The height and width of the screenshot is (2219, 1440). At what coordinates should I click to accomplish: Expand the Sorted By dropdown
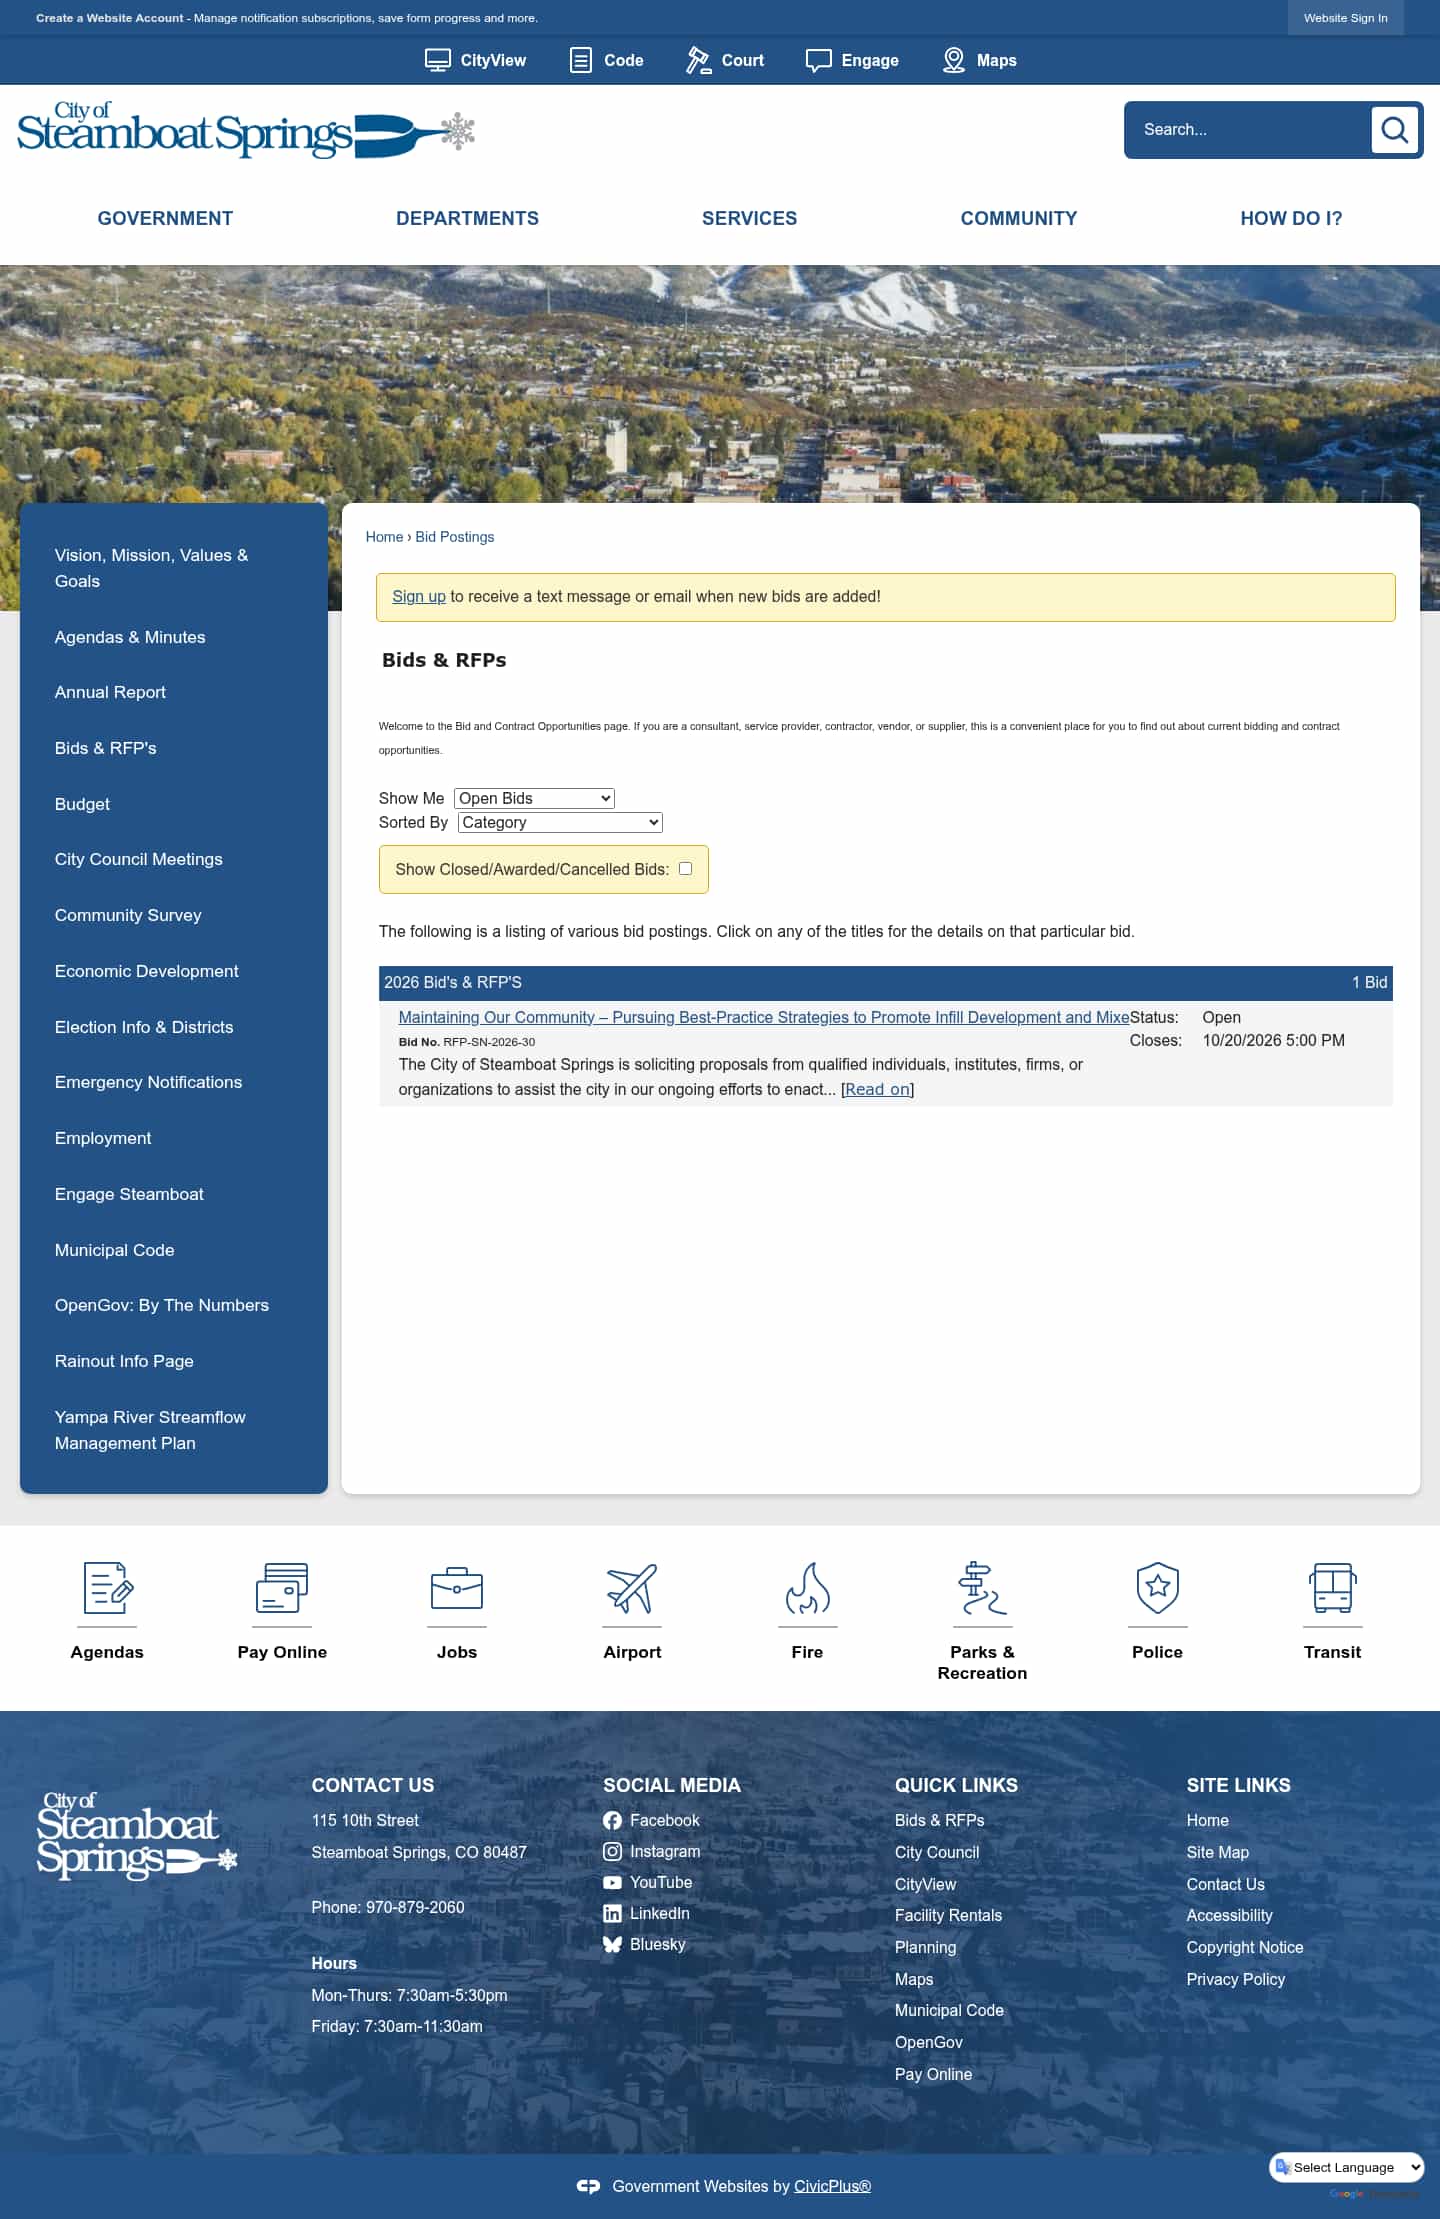tap(560, 822)
